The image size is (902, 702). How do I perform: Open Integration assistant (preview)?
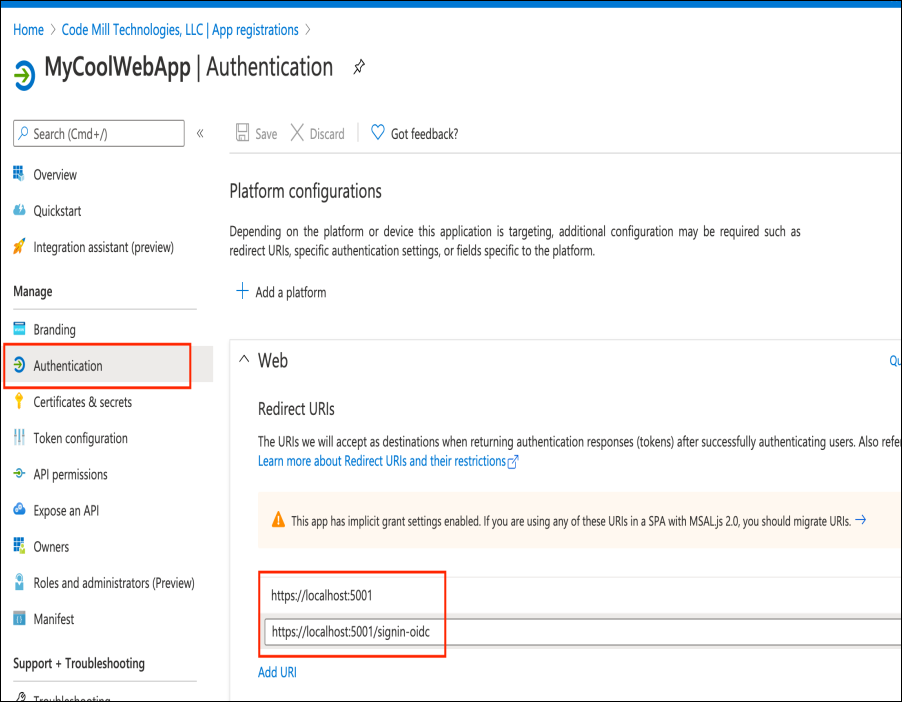coord(104,247)
